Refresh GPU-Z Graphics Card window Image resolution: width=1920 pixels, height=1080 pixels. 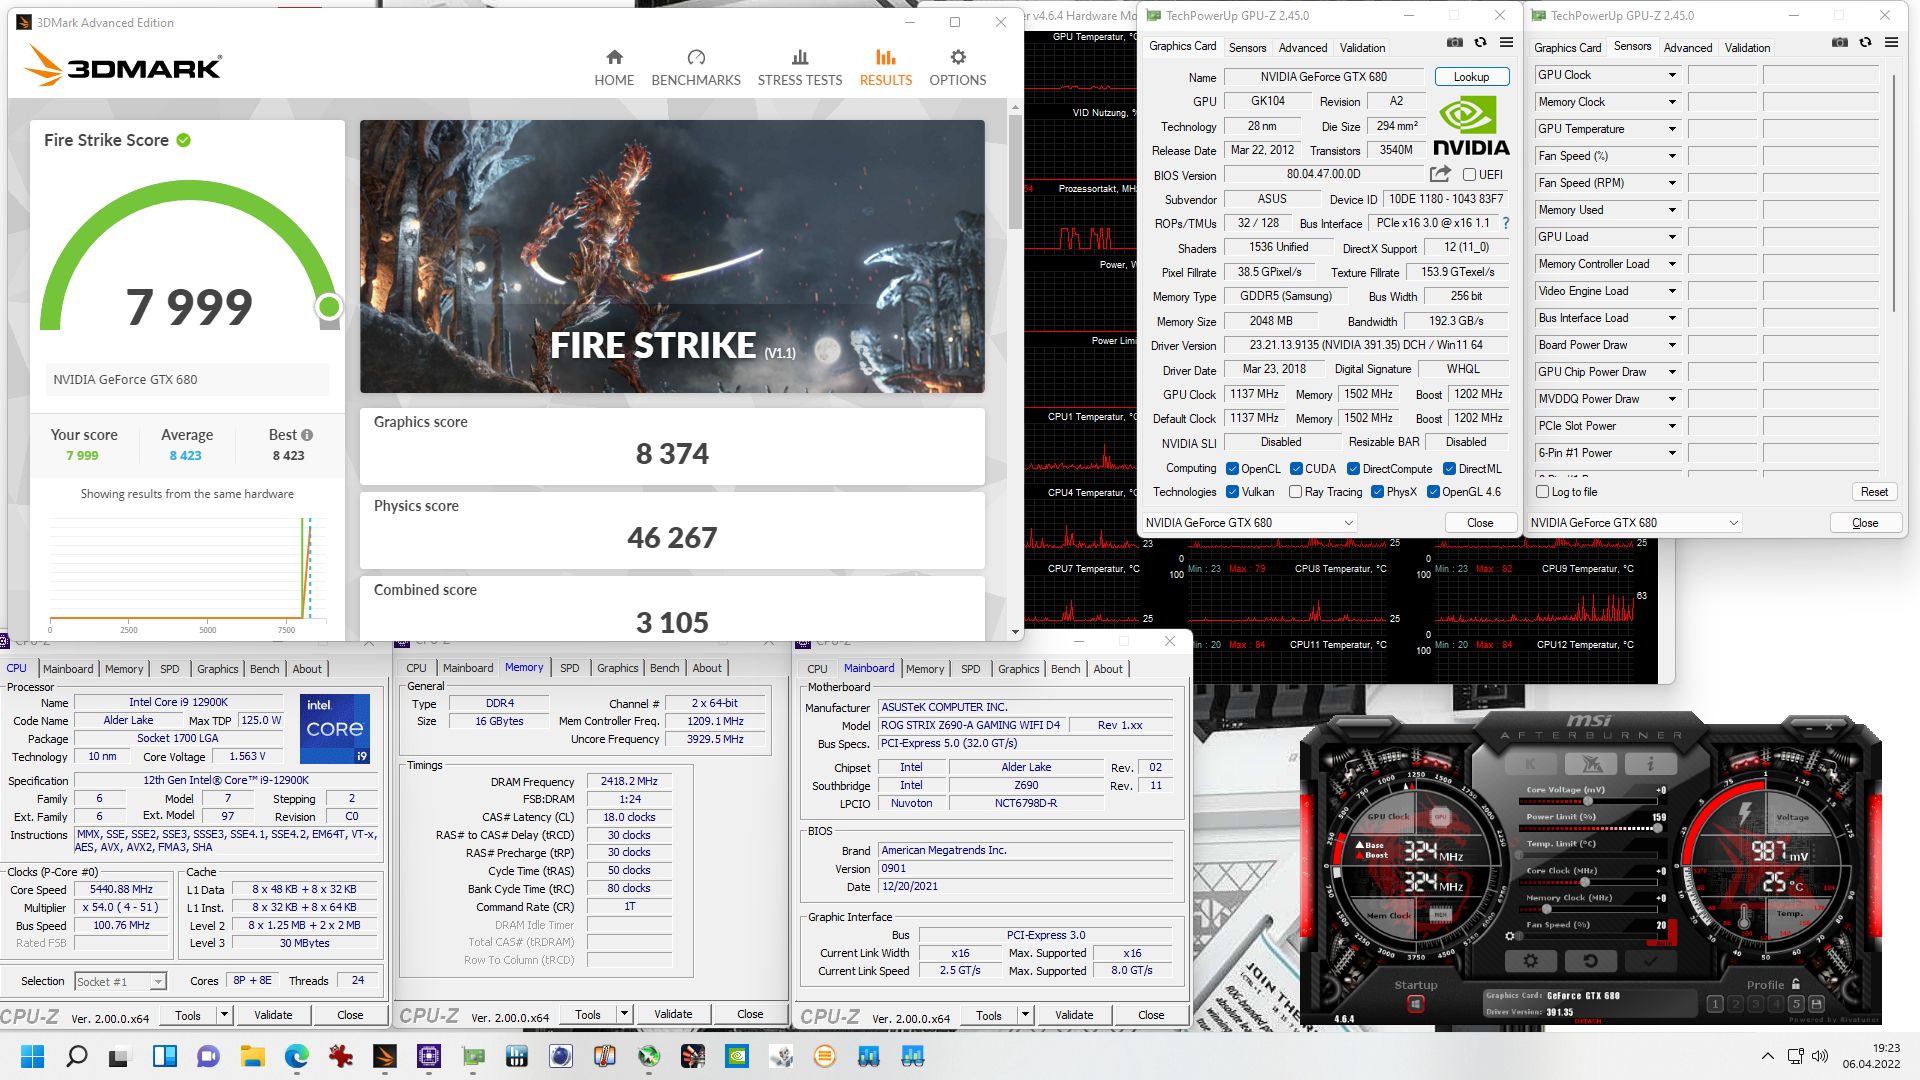tap(1480, 43)
